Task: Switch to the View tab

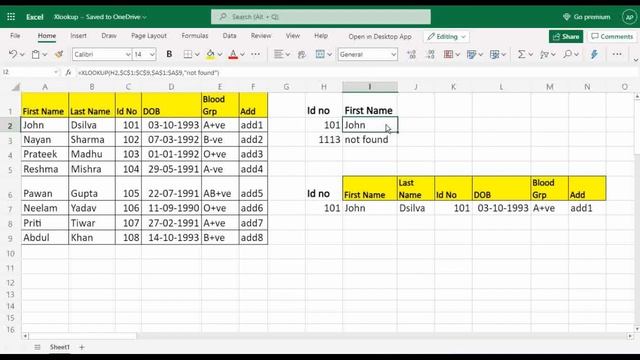Action: tap(293, 36)
